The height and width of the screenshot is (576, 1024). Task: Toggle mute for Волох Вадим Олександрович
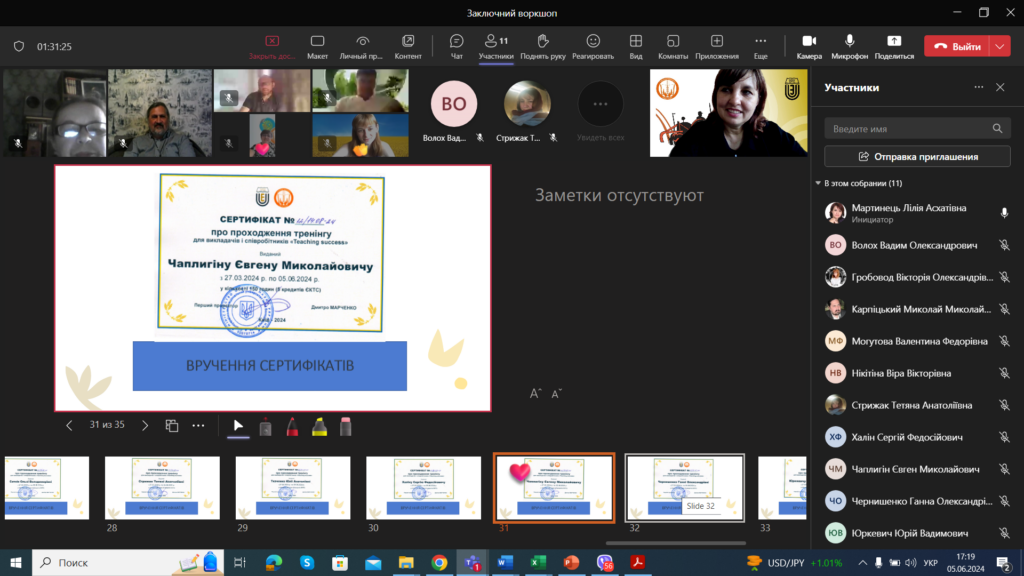[x=1004, y=245]
